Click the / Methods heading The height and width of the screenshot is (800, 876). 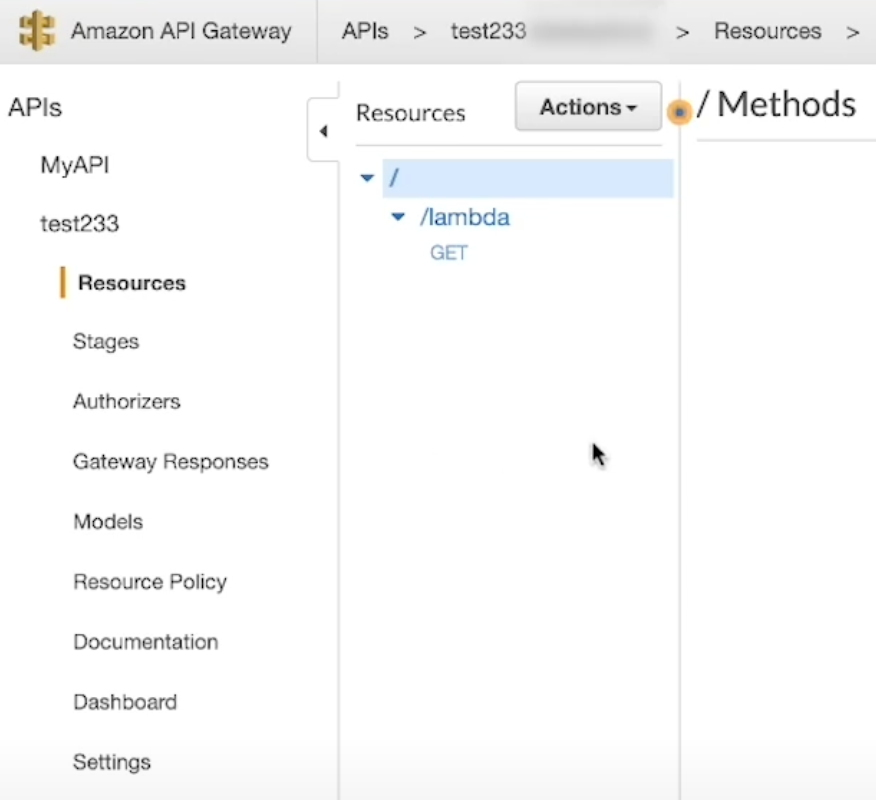777,104
